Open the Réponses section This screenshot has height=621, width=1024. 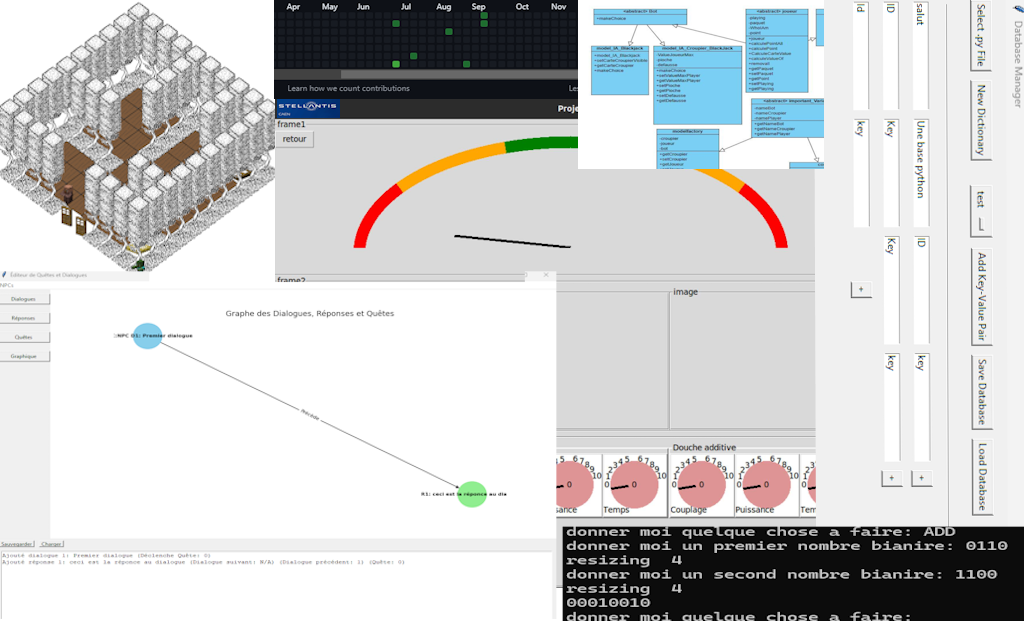coord(24,318)
